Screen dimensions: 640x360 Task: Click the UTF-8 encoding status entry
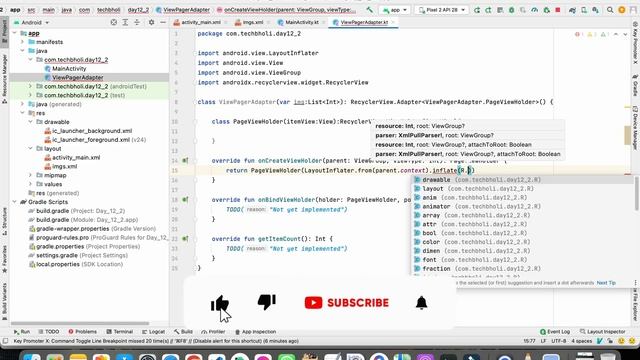559,341
